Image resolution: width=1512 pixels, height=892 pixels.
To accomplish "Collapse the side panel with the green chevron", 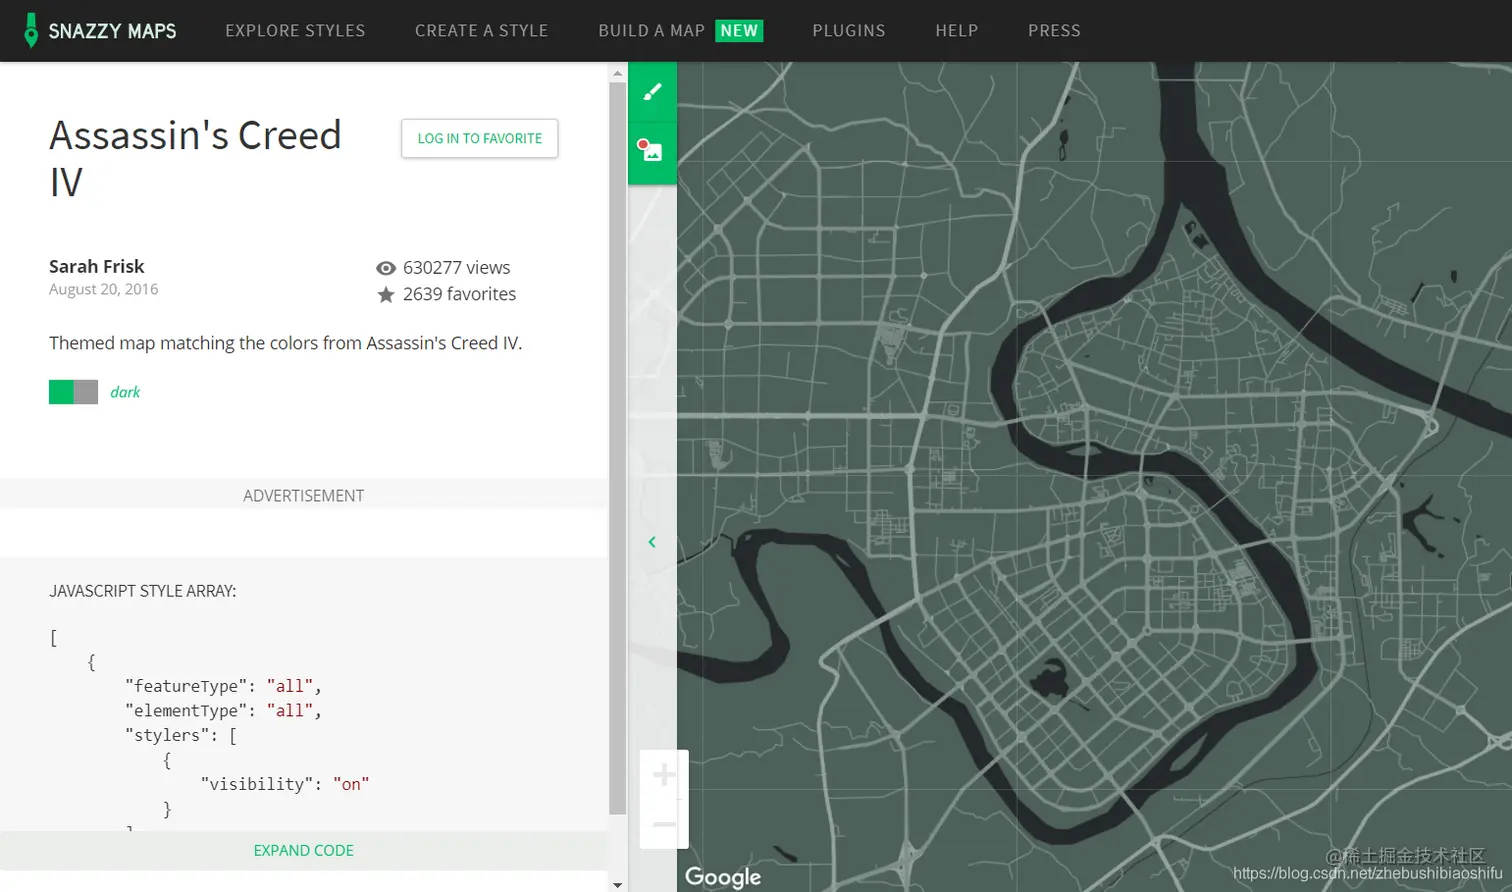I will (x=652, y=542).
